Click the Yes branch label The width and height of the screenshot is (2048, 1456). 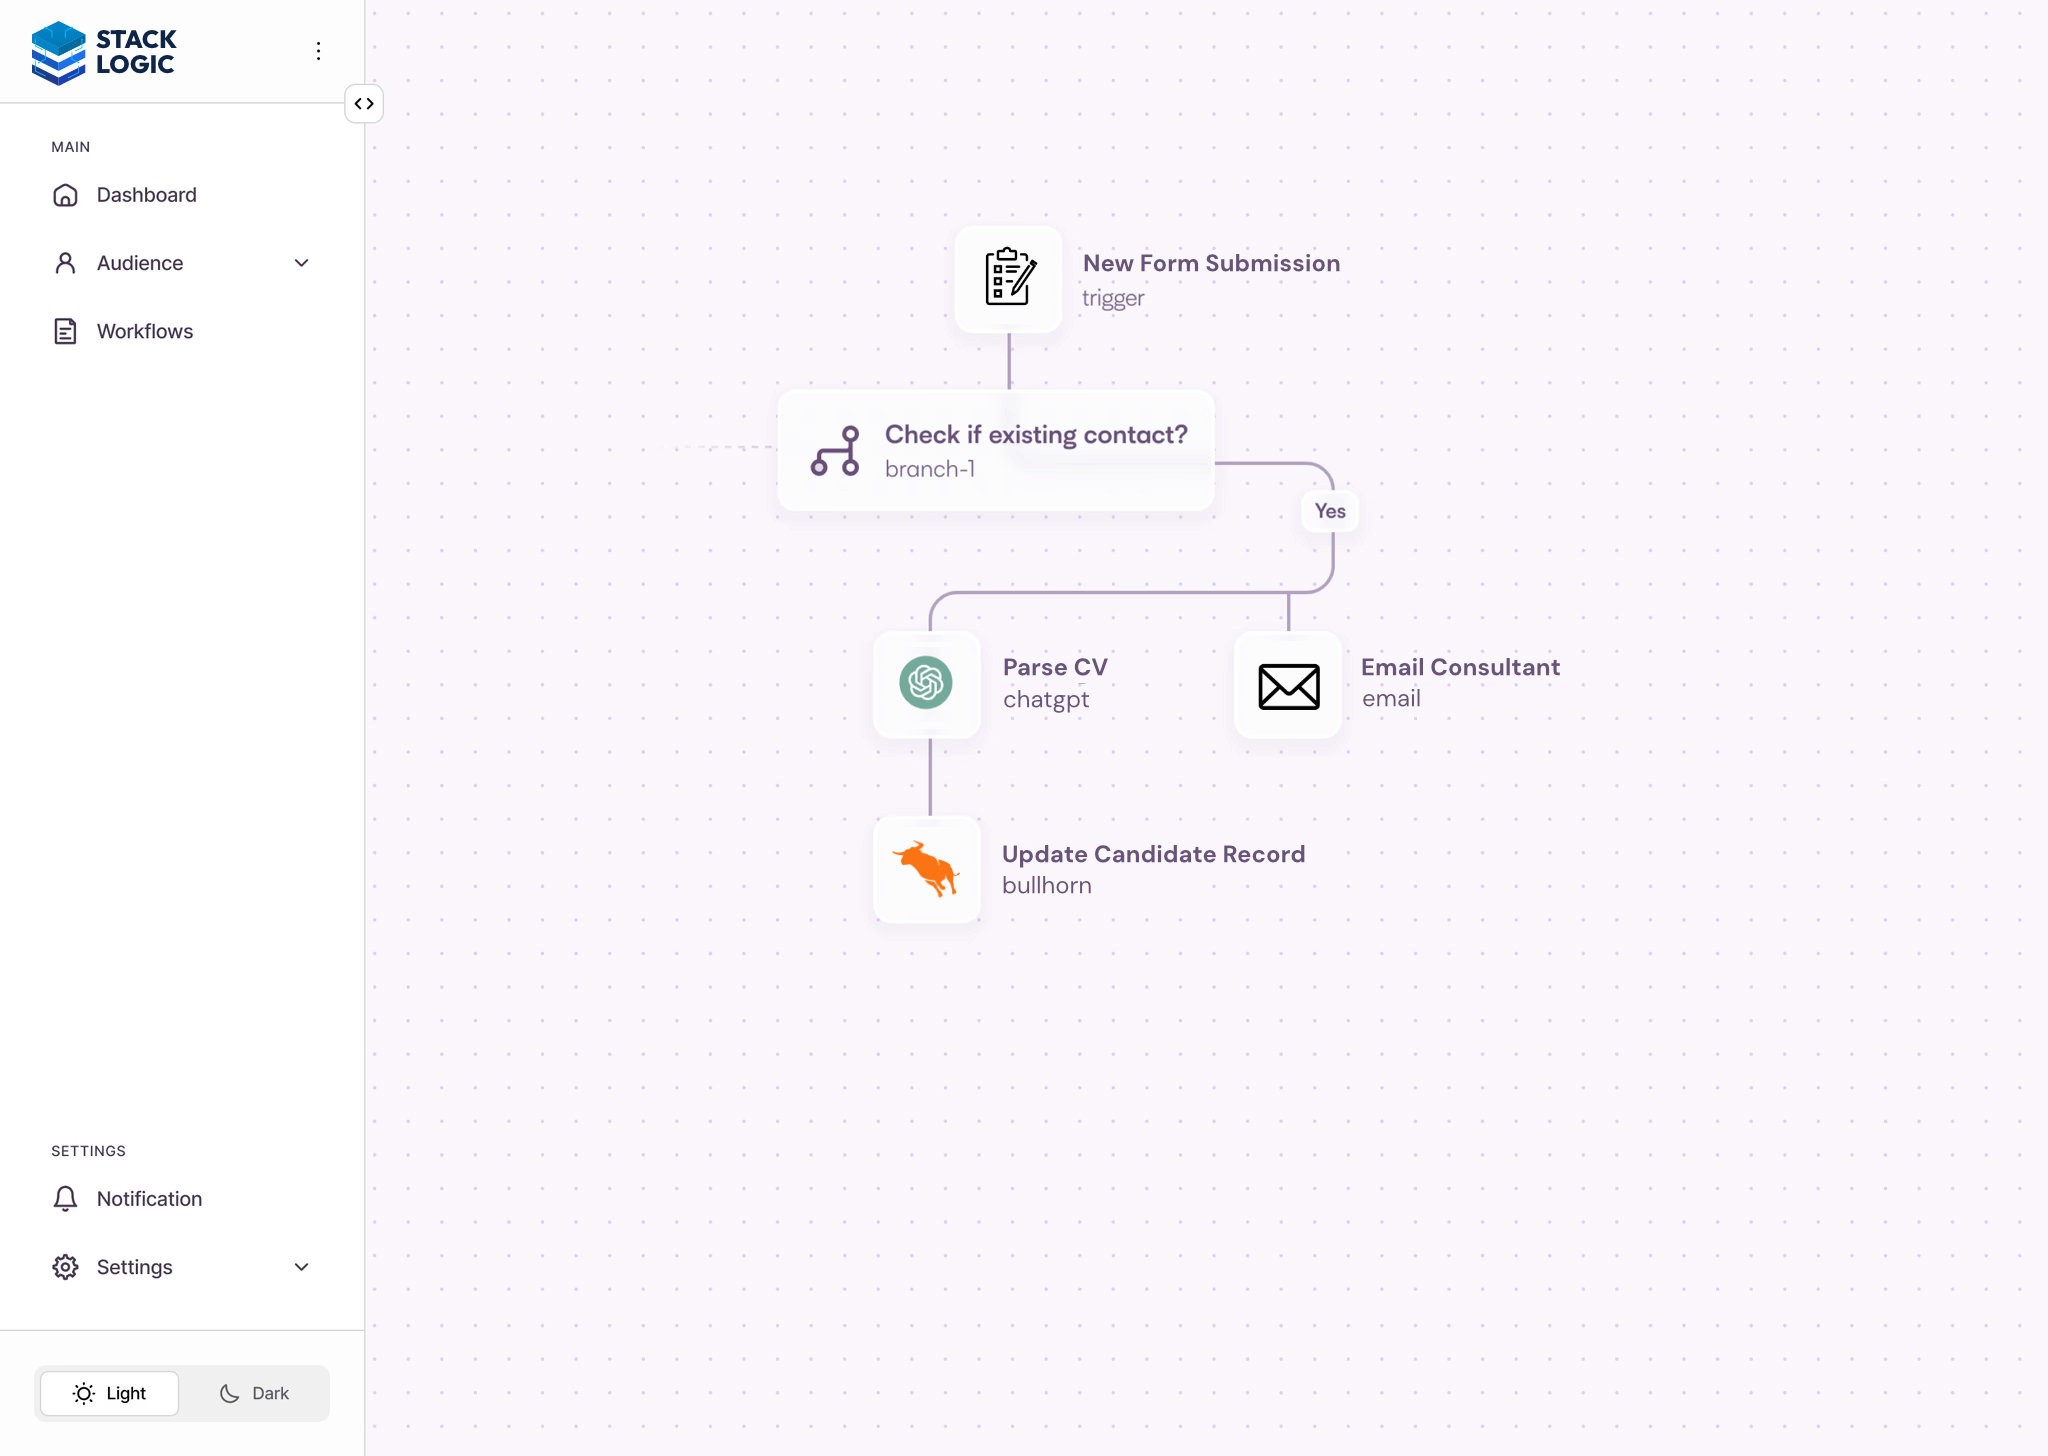coord(1330,511)
